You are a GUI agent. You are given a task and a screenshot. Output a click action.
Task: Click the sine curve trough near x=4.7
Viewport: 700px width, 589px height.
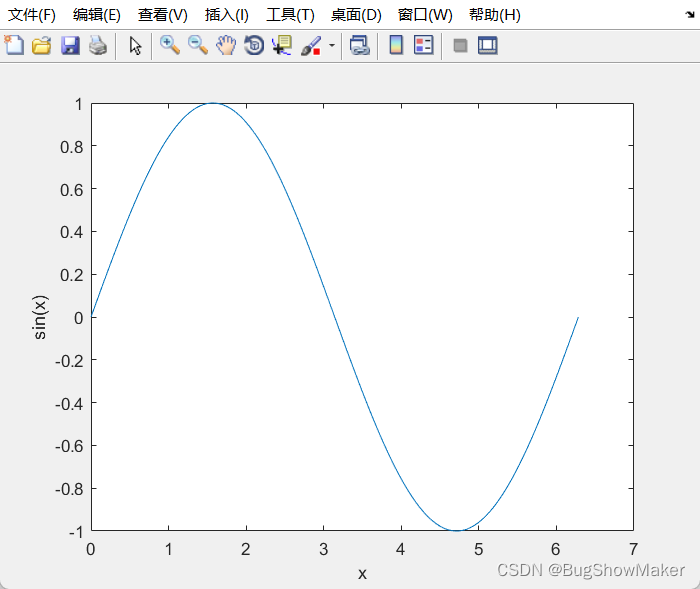(x=456, y=531)
